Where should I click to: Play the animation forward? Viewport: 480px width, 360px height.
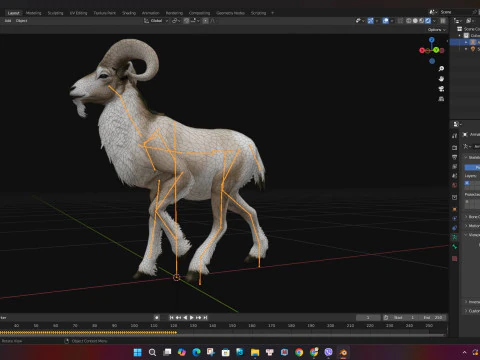(x=192, y=318)
